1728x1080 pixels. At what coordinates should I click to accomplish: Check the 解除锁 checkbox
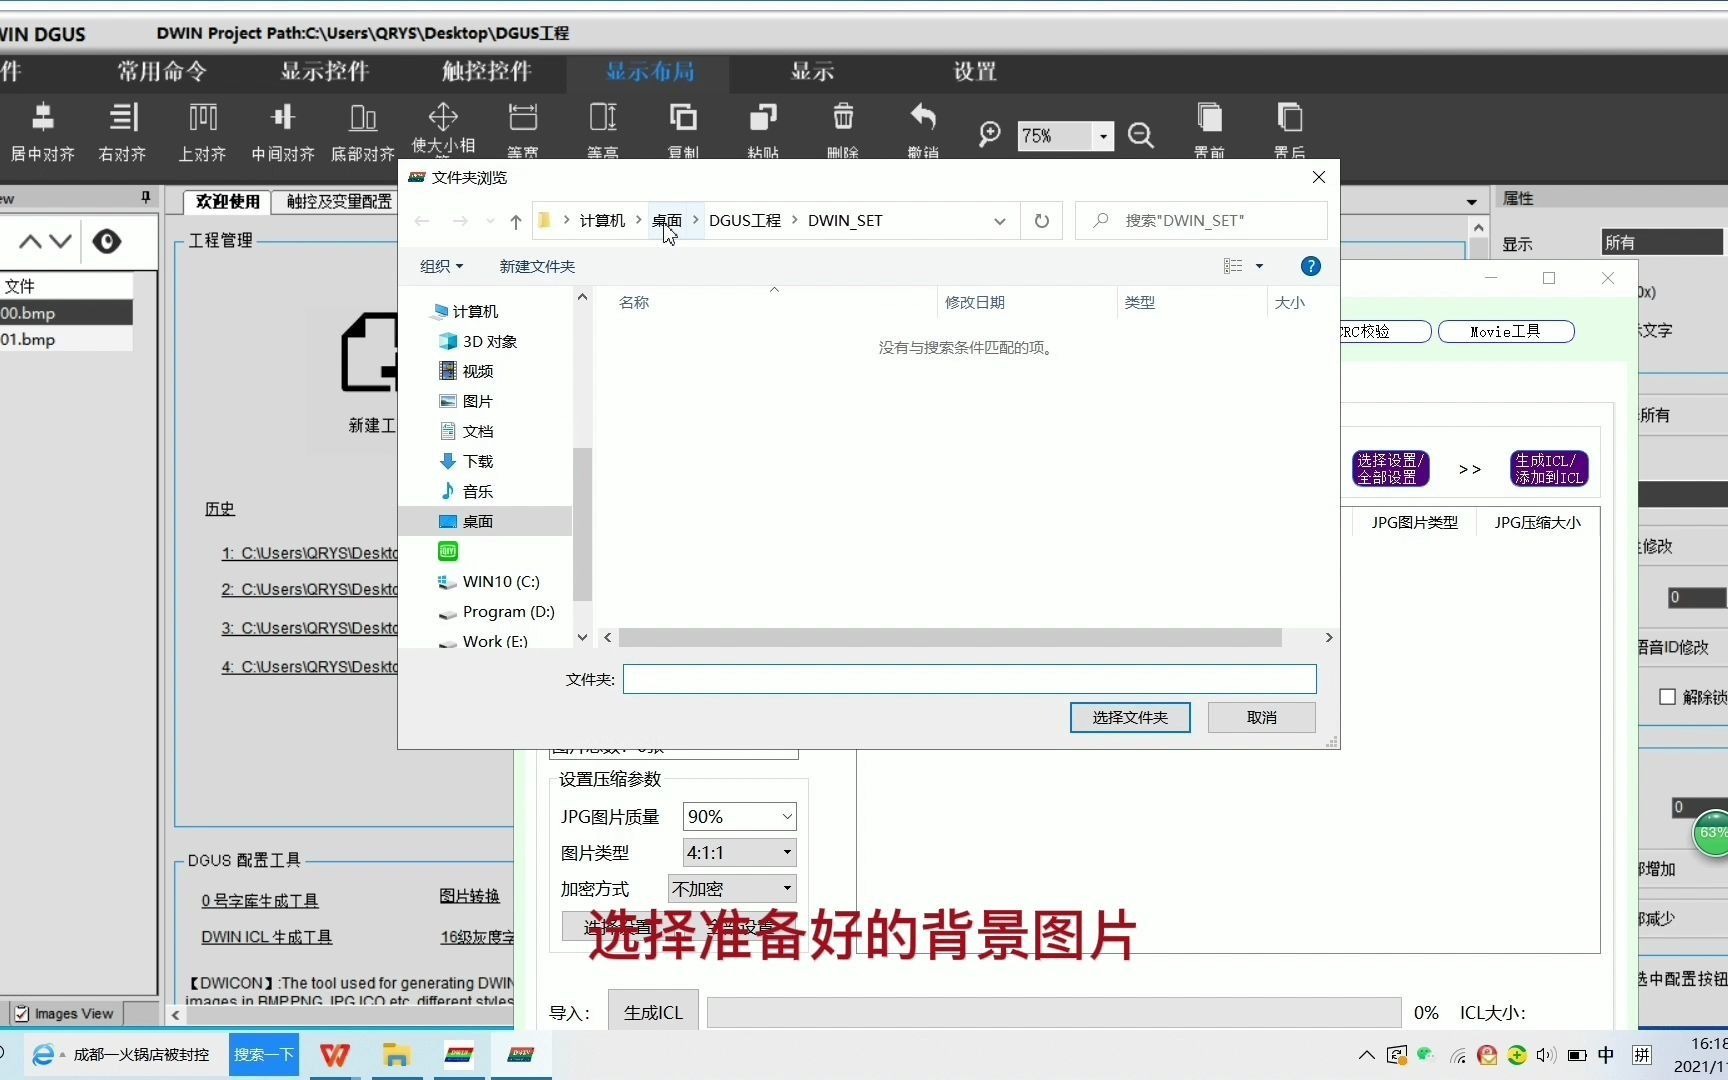(x=1667, y=697)
